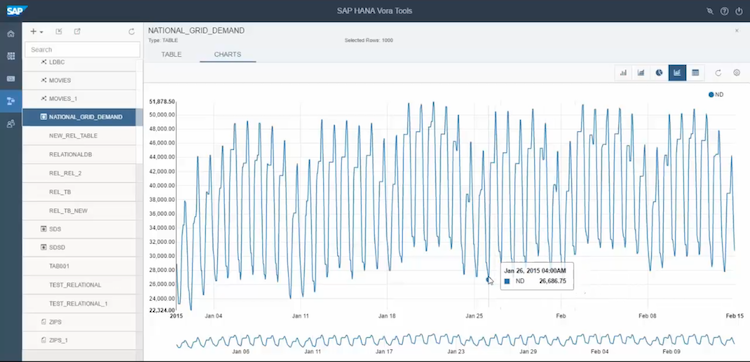Viewport: 750px width, 362px height.
Task: Click the export icon in catalog toolbar
Action: tap(77, 32)
